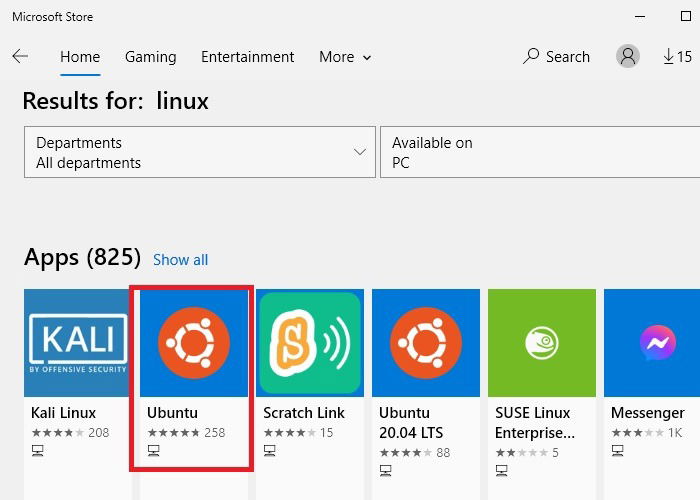Open the Ubuntu 20.04 LTS tile logo
This screenshot has height=500, width=700.
[426, 343]
